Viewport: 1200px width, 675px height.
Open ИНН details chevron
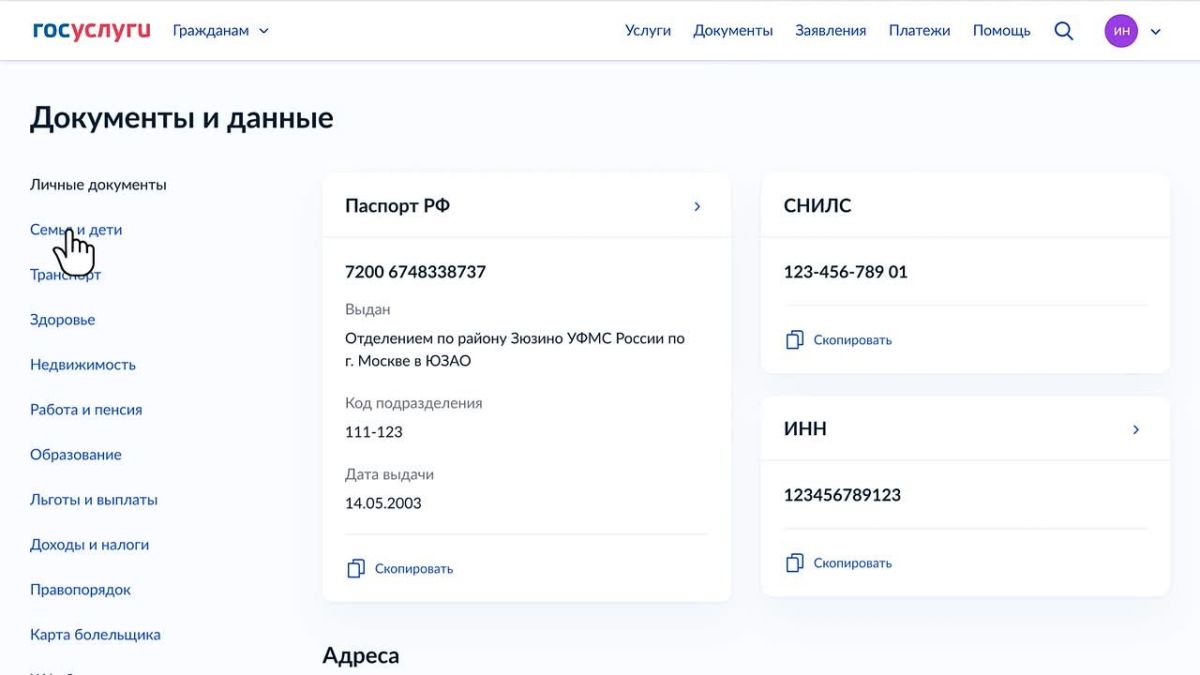click(x=1136, y=429)
